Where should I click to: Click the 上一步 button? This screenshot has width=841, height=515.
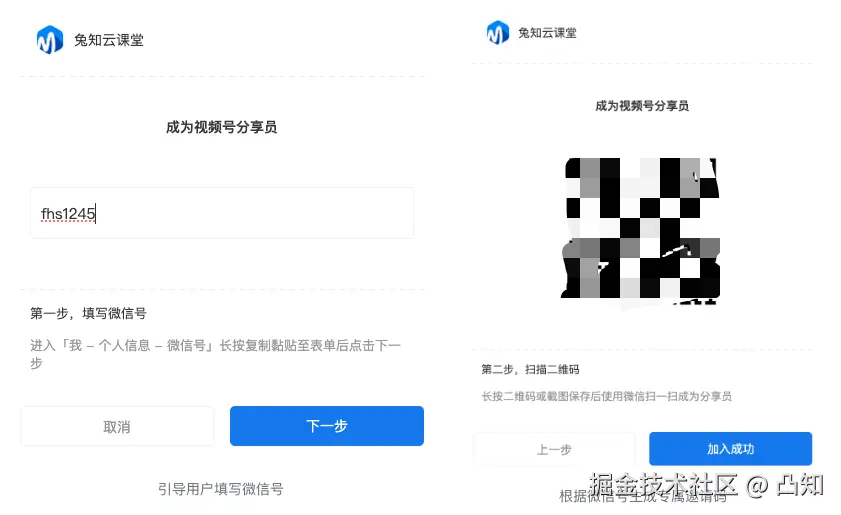coord(554,449)
